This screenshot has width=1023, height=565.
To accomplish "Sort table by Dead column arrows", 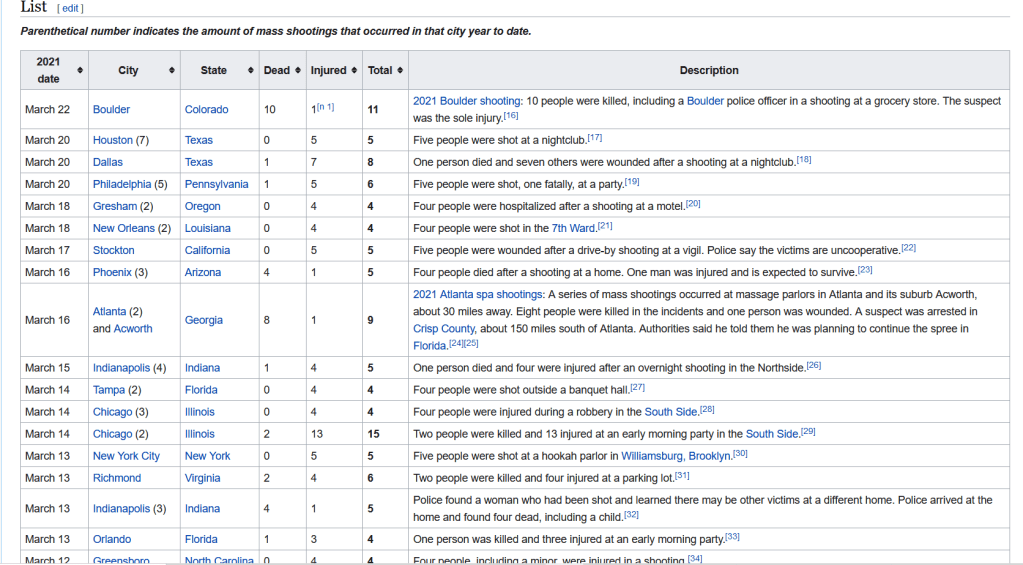I will (x=298, y=71).
